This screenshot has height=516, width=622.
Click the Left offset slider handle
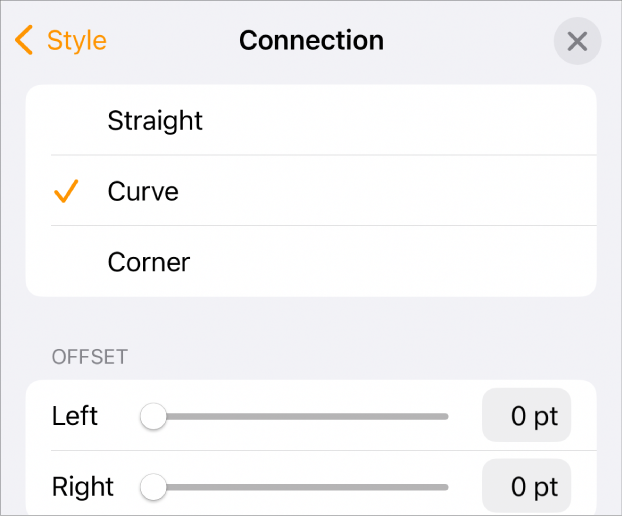[153, 416]
